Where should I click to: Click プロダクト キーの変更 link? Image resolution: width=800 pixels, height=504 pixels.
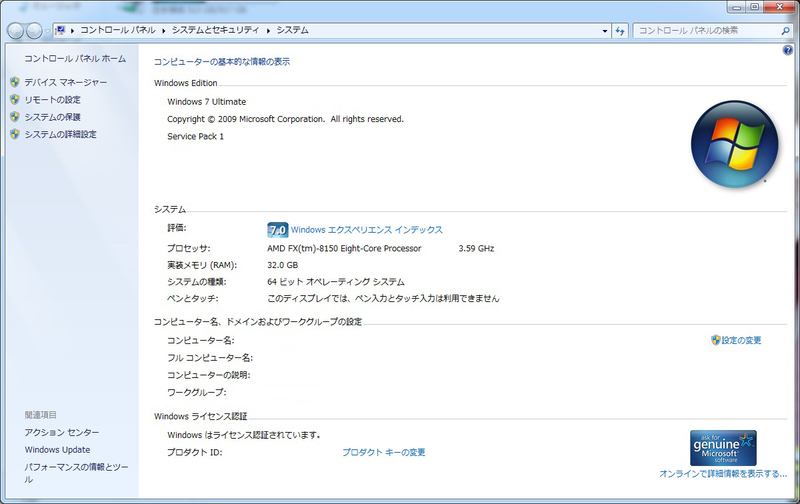point(384,452)
